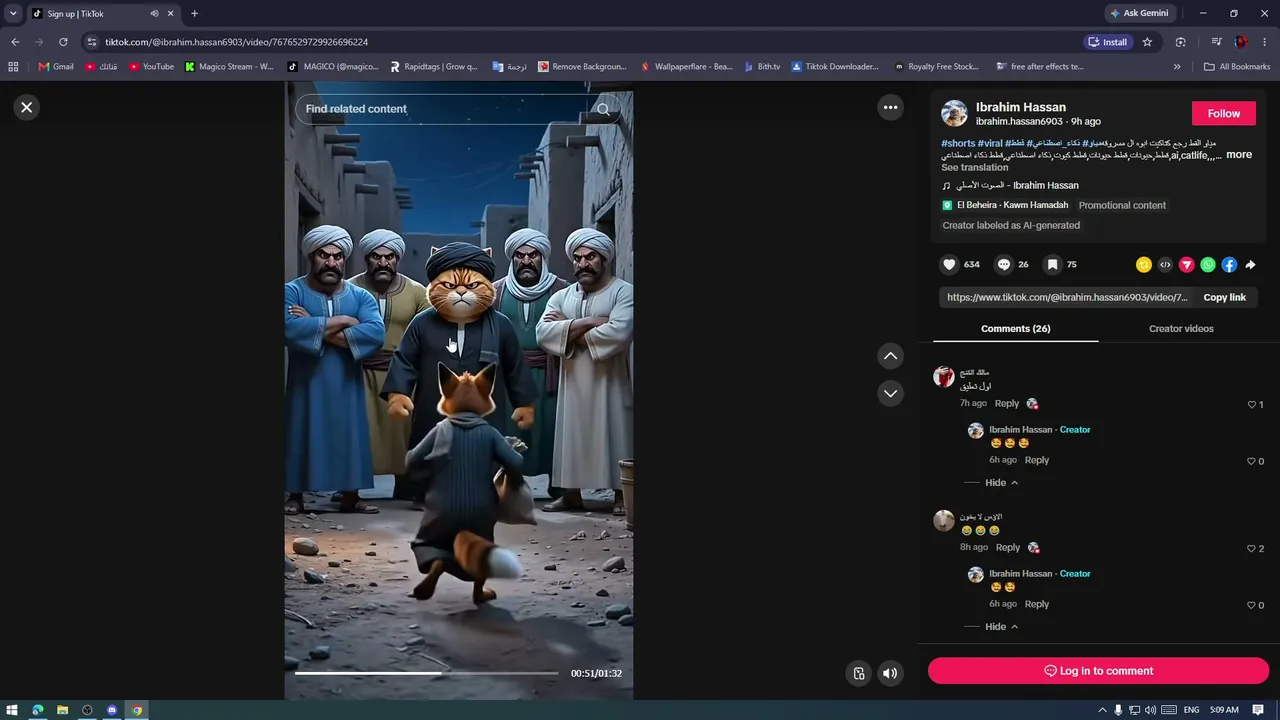
Task: Install the TikTok web app
Action: pos(1108,42)
